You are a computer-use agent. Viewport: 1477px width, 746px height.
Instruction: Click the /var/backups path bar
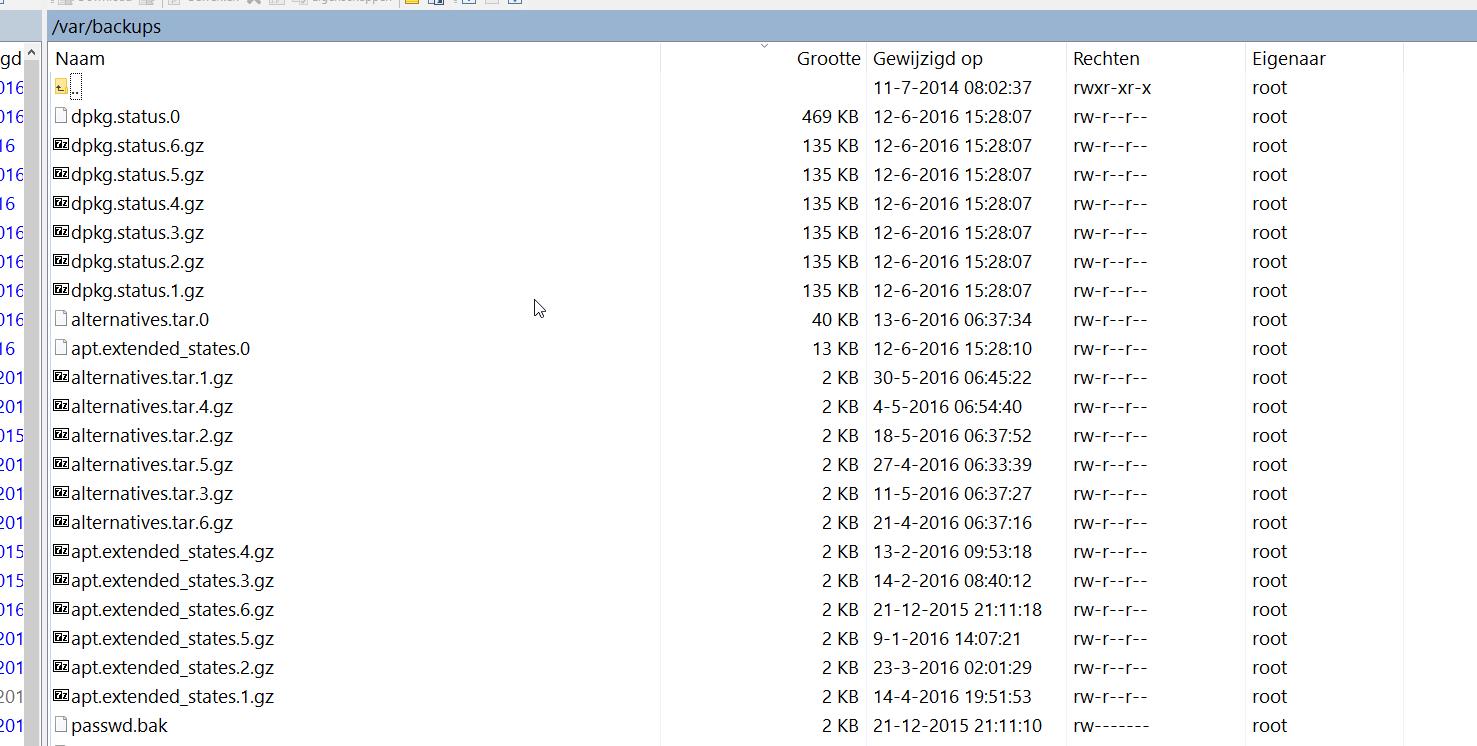[x=762, y=27]
